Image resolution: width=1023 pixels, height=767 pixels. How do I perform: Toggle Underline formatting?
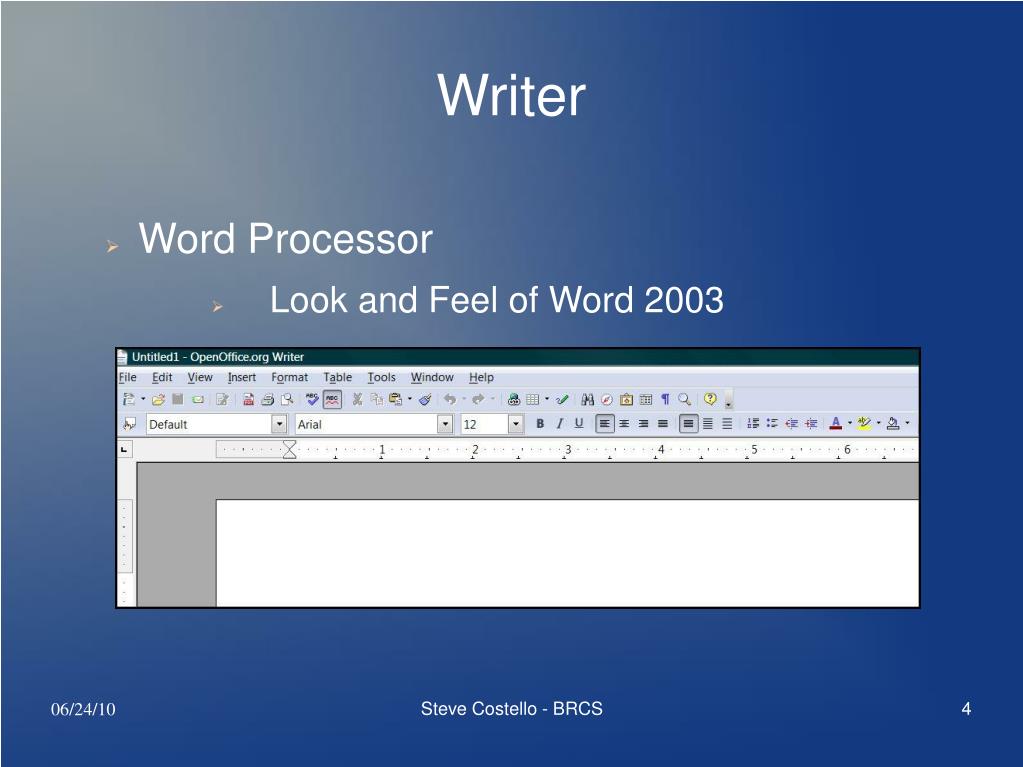point(579,424)
